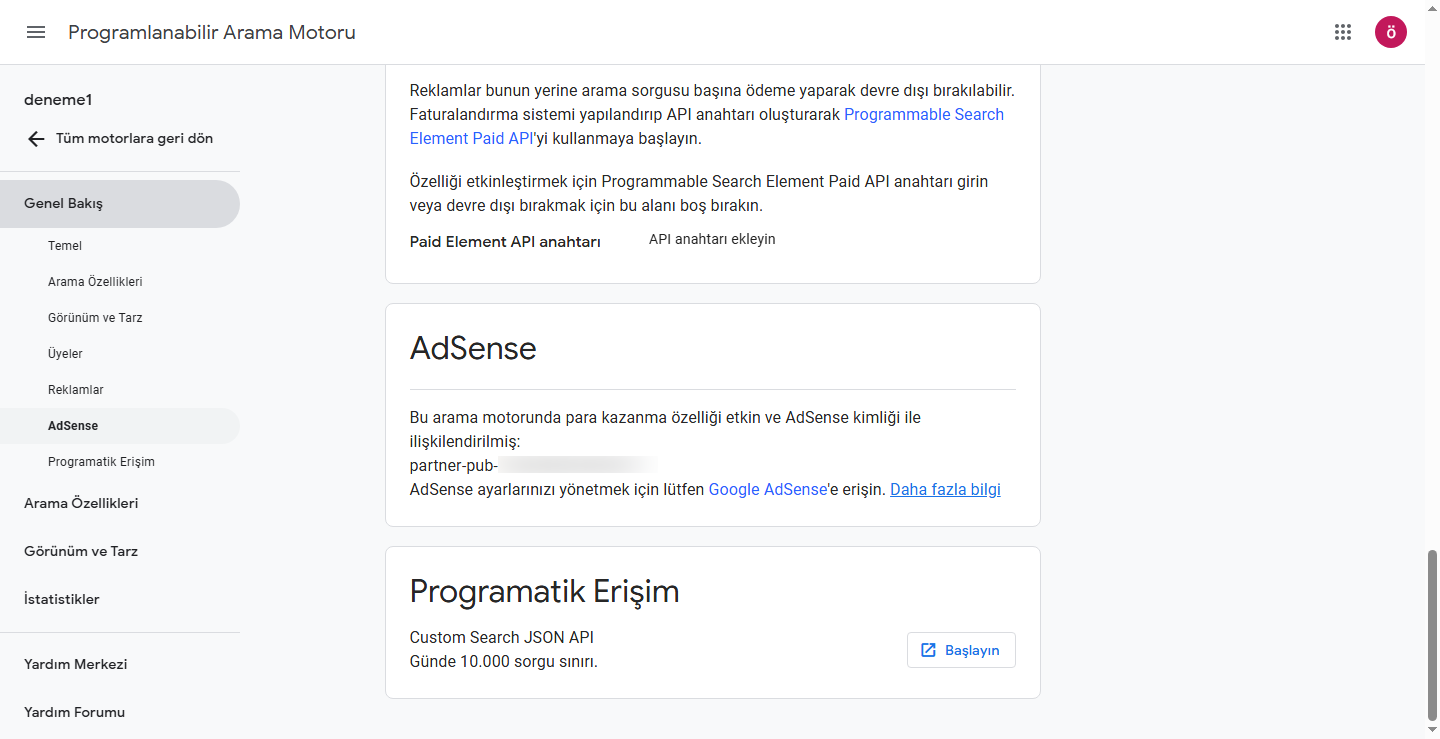Open the Daha fazla bilgi link

coord(945,490)
